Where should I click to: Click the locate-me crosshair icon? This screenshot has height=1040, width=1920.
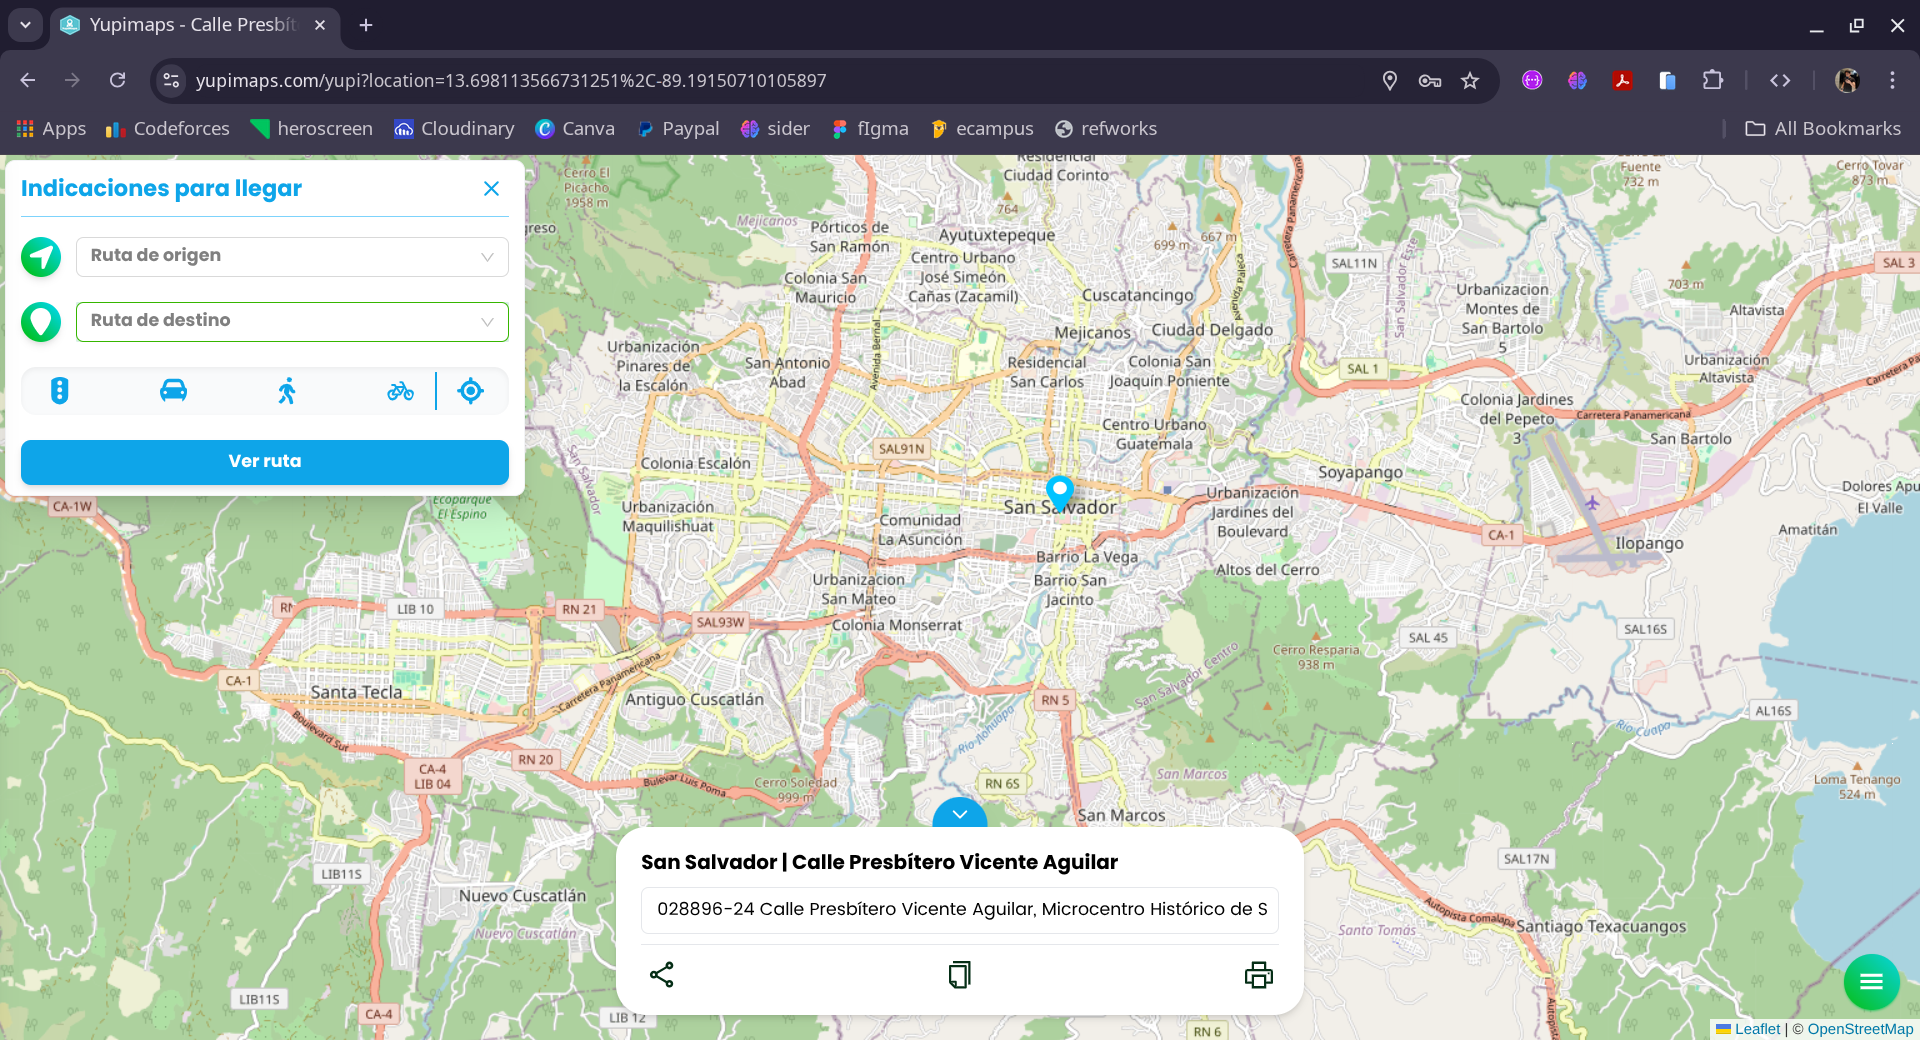pos(471,391)
